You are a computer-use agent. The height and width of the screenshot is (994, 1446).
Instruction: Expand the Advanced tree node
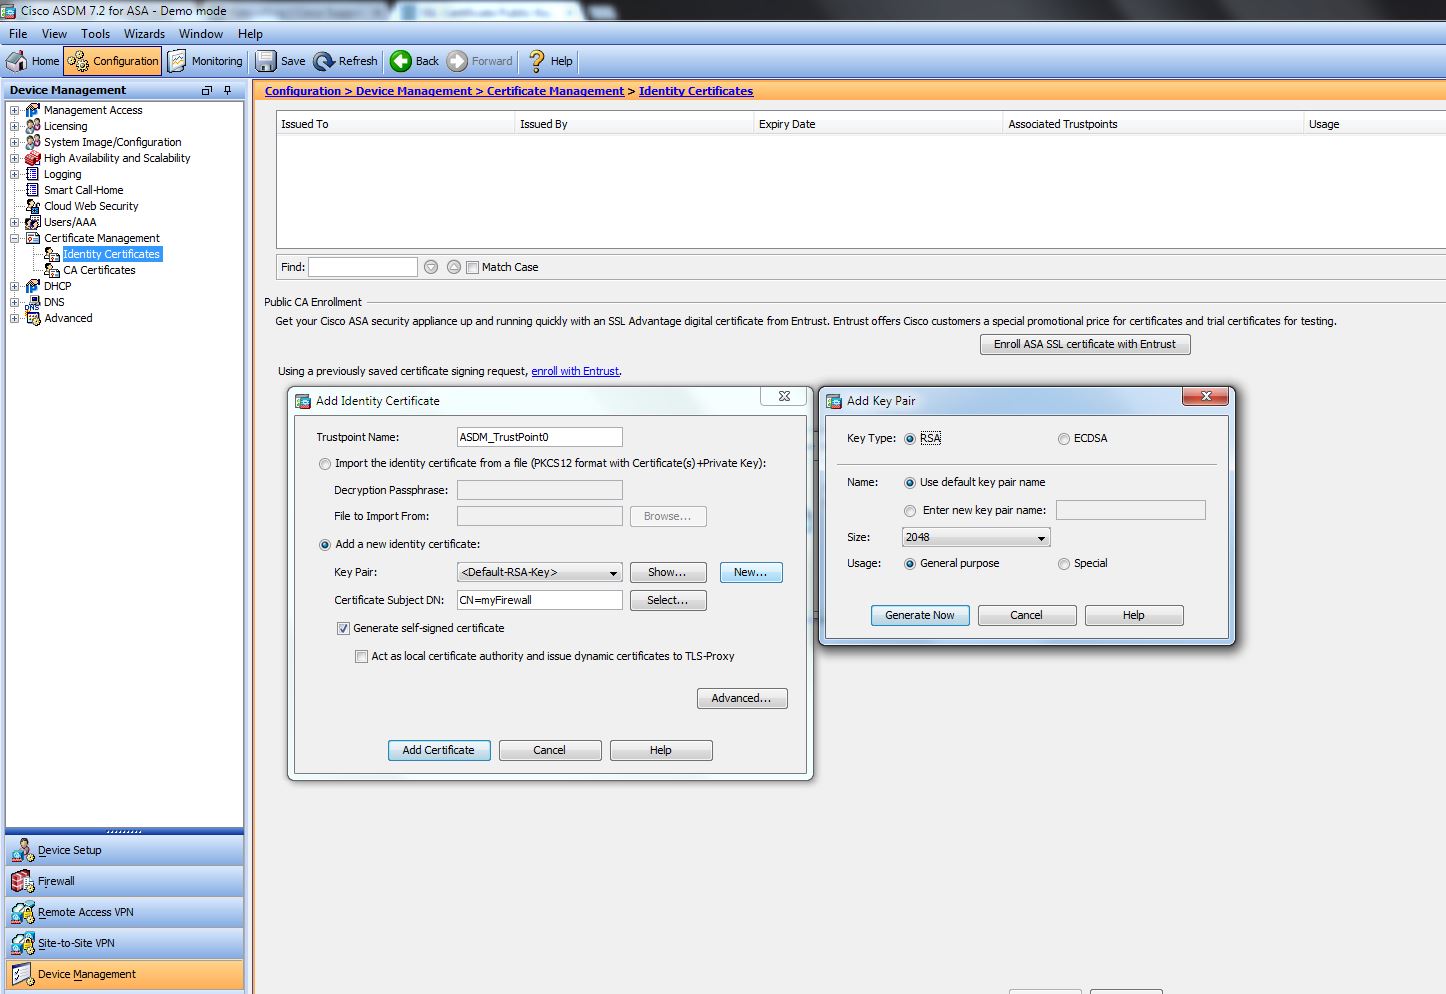pos(15,319)
